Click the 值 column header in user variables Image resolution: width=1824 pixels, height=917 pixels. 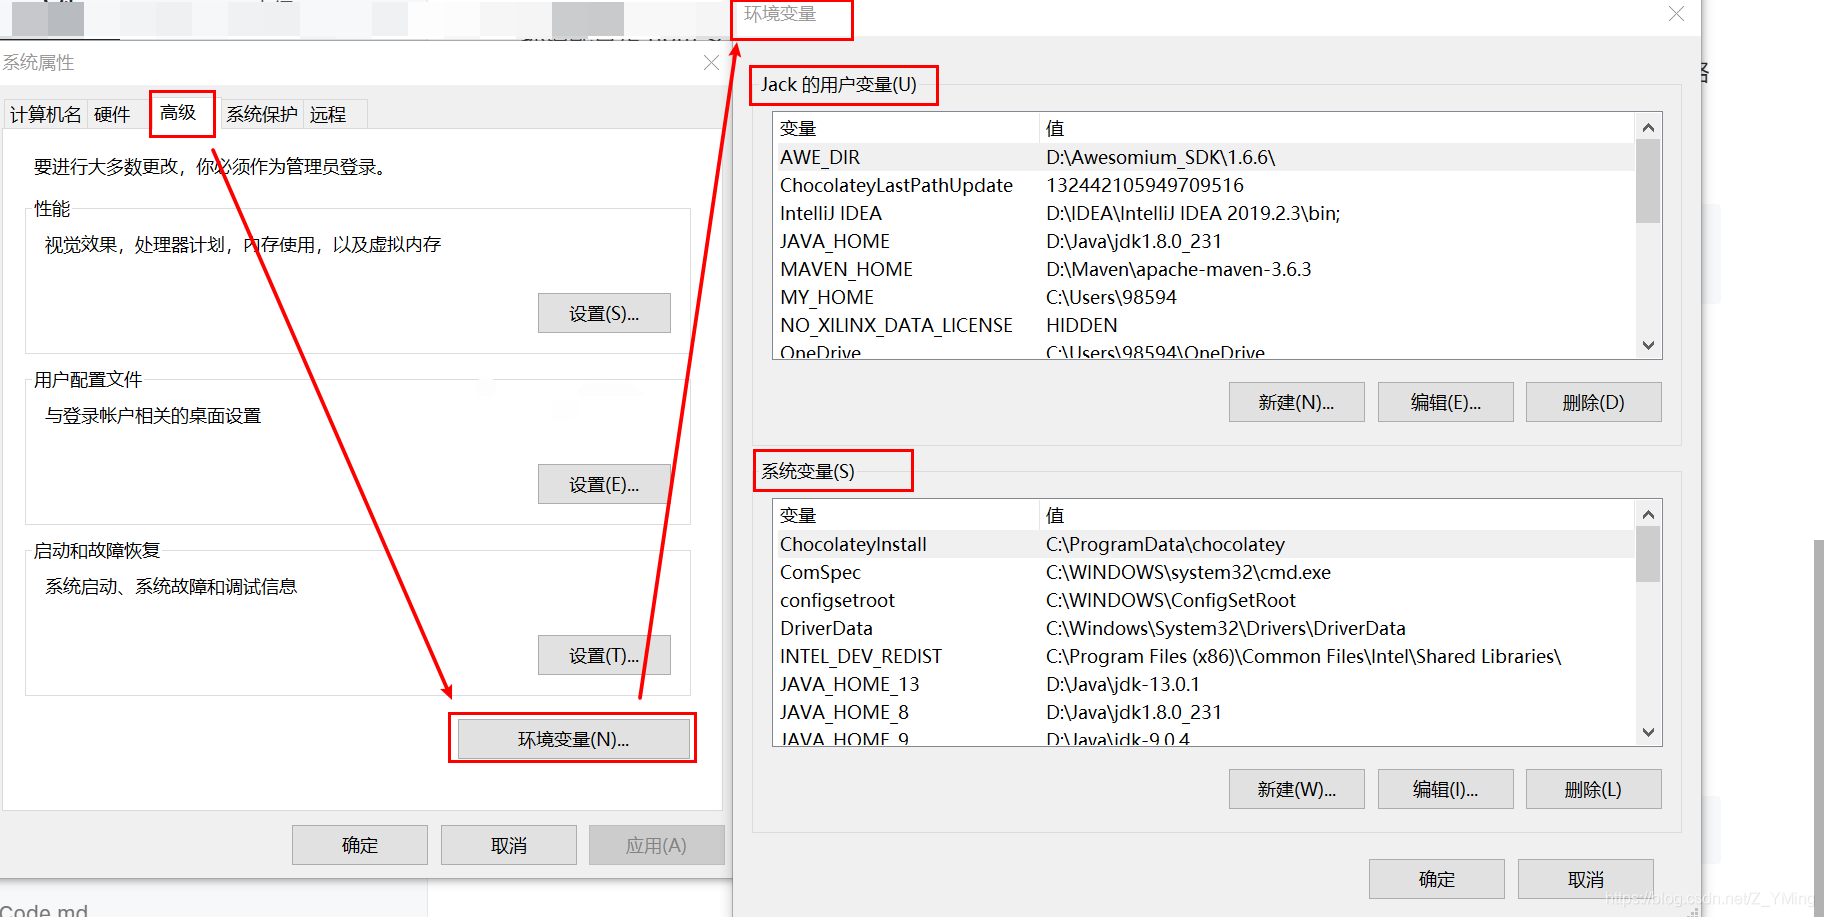(1337, 128)
